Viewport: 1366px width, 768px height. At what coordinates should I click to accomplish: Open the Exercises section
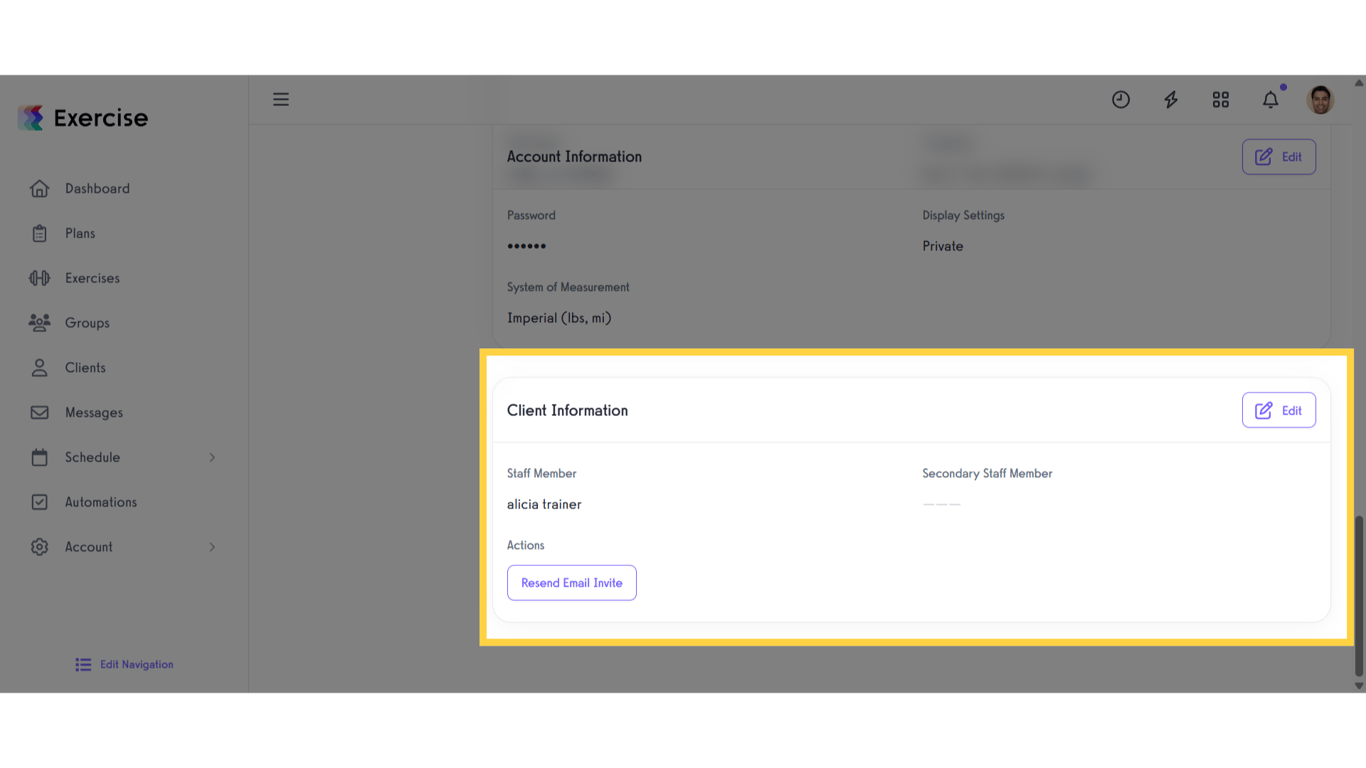pos(40,278)
